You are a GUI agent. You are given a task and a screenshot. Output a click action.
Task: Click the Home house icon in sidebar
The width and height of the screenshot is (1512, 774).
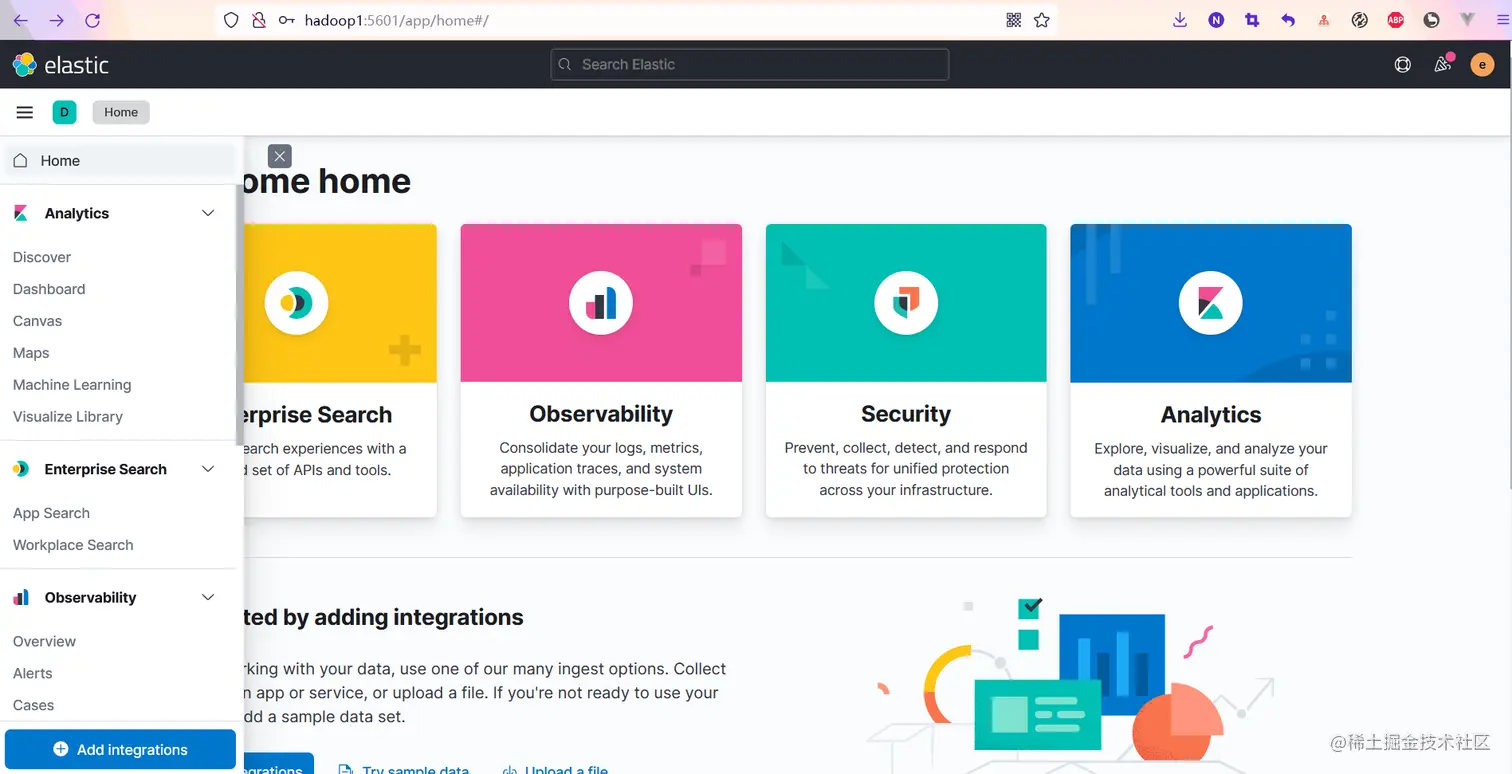click(20, 160)
